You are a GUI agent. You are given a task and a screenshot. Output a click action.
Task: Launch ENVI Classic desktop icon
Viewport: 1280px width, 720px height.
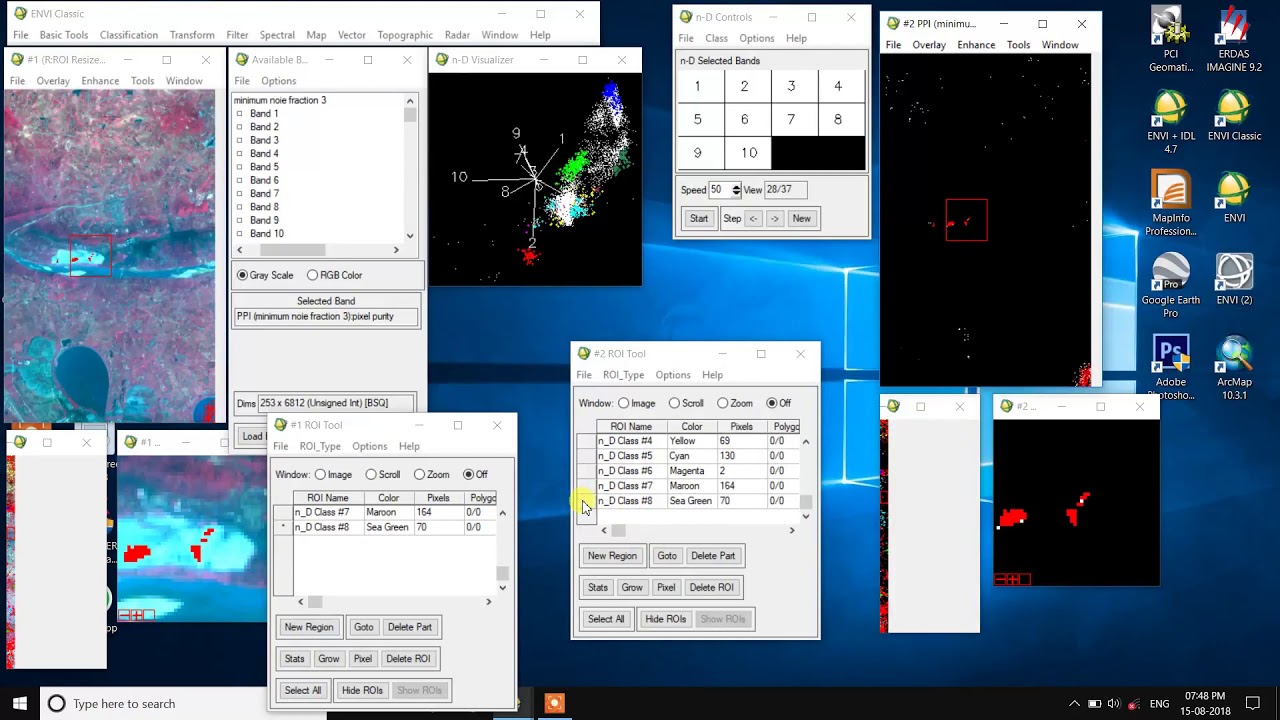pyautogui.click(x=1234, y=116)
